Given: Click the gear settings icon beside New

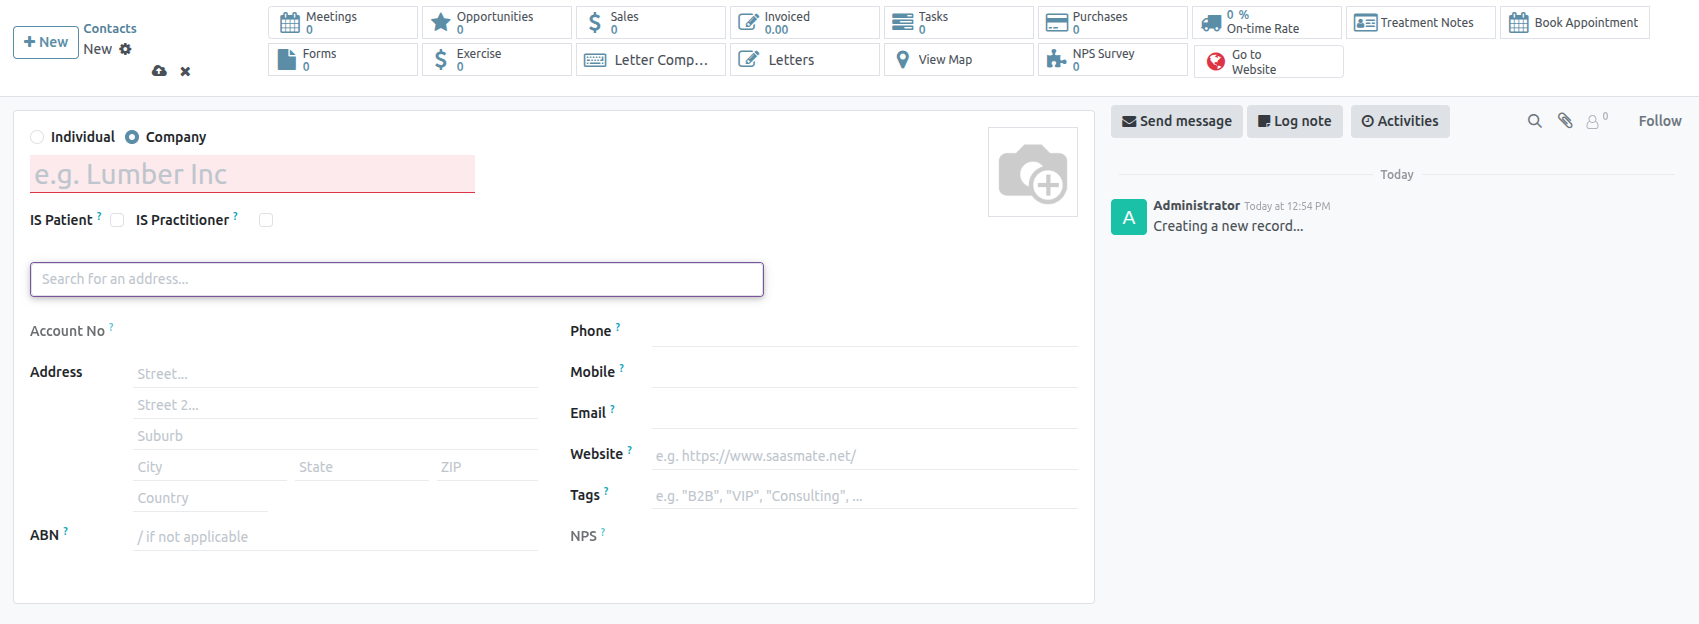Looking at the screenshot, I should (x=125, y=49).
